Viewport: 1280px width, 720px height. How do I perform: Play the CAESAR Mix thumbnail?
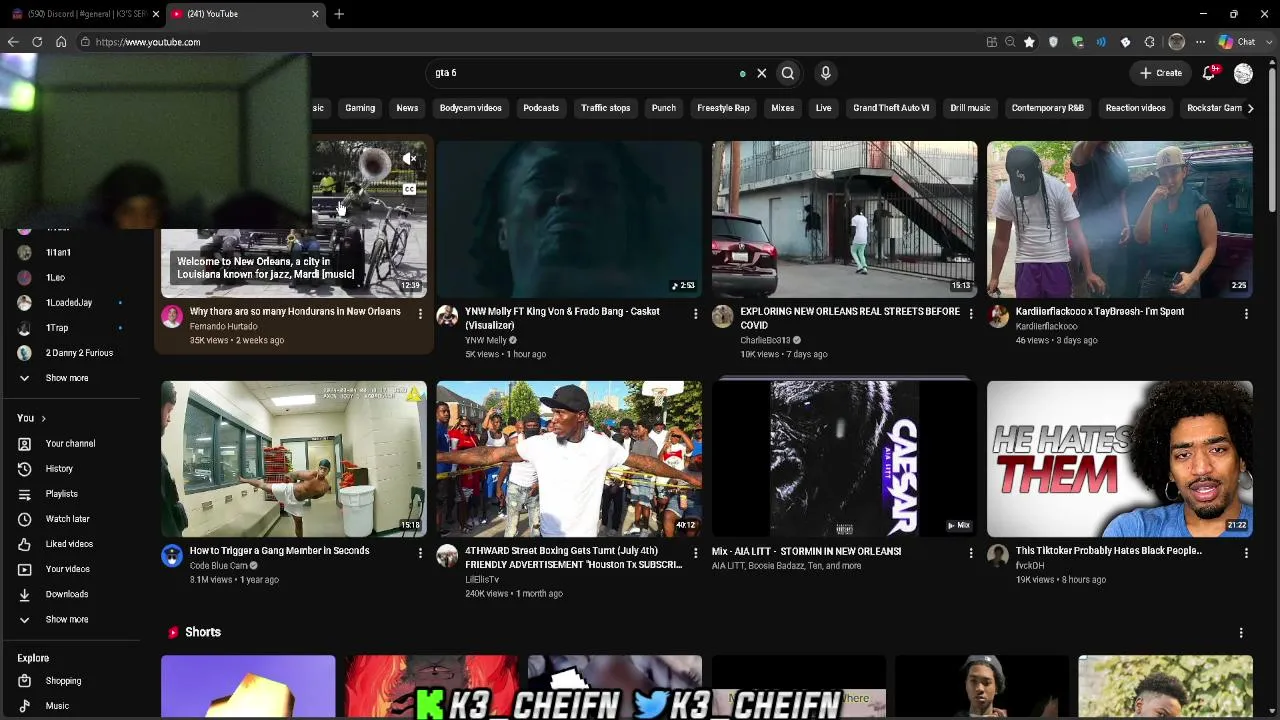click(x=844, y=459)
